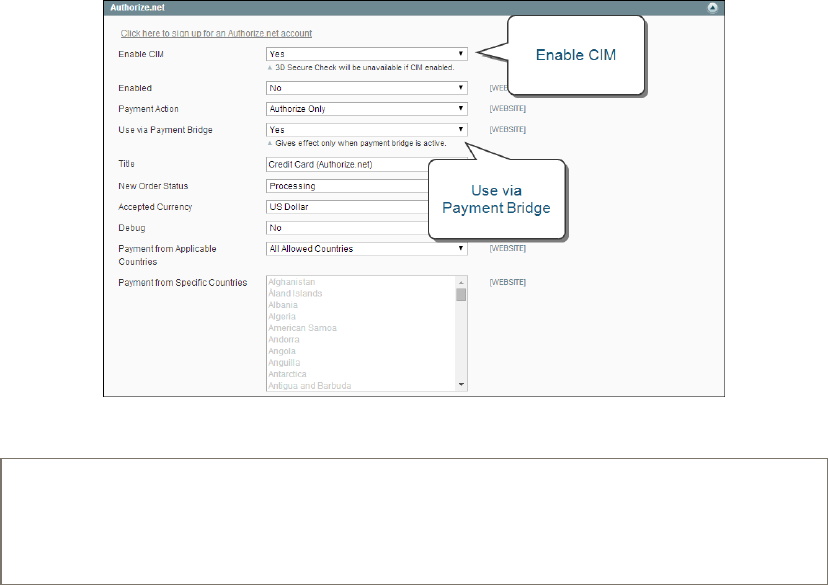828x585 pixels.
Task: Click the Use via Payment Bridge field label
Action: click(x=165, y=130)
